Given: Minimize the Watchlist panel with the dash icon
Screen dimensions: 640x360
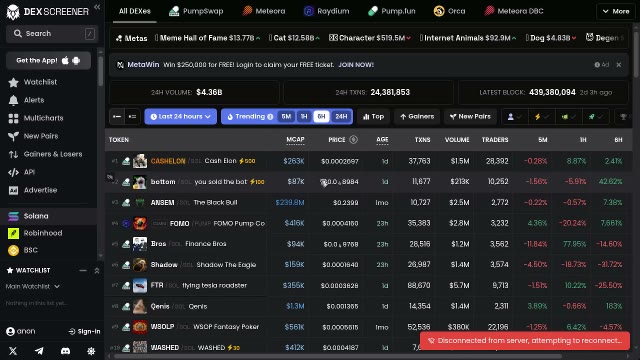Looking at the screenshot, I should [x=83, y=271].
